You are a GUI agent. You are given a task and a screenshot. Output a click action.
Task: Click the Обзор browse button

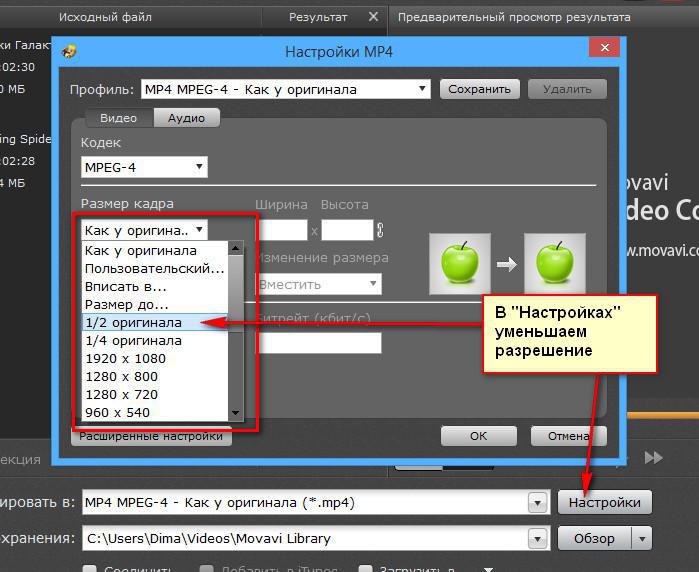(x=594, y=539)
